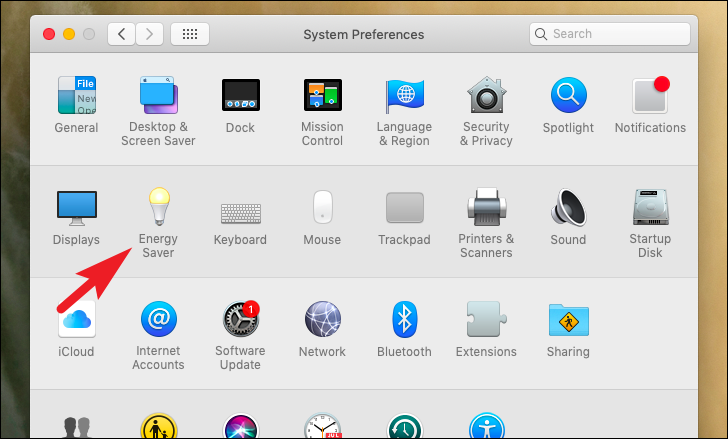Open the General preferences pane
This screenshot has width=728, height=439.
[77, 95]
